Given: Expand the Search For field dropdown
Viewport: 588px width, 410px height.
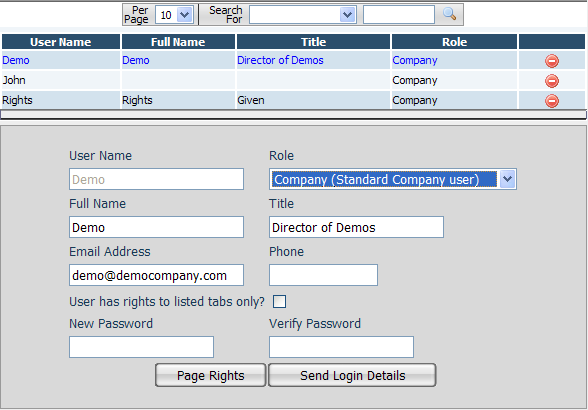Looking at the screenshot, I should tap(303, 15).
